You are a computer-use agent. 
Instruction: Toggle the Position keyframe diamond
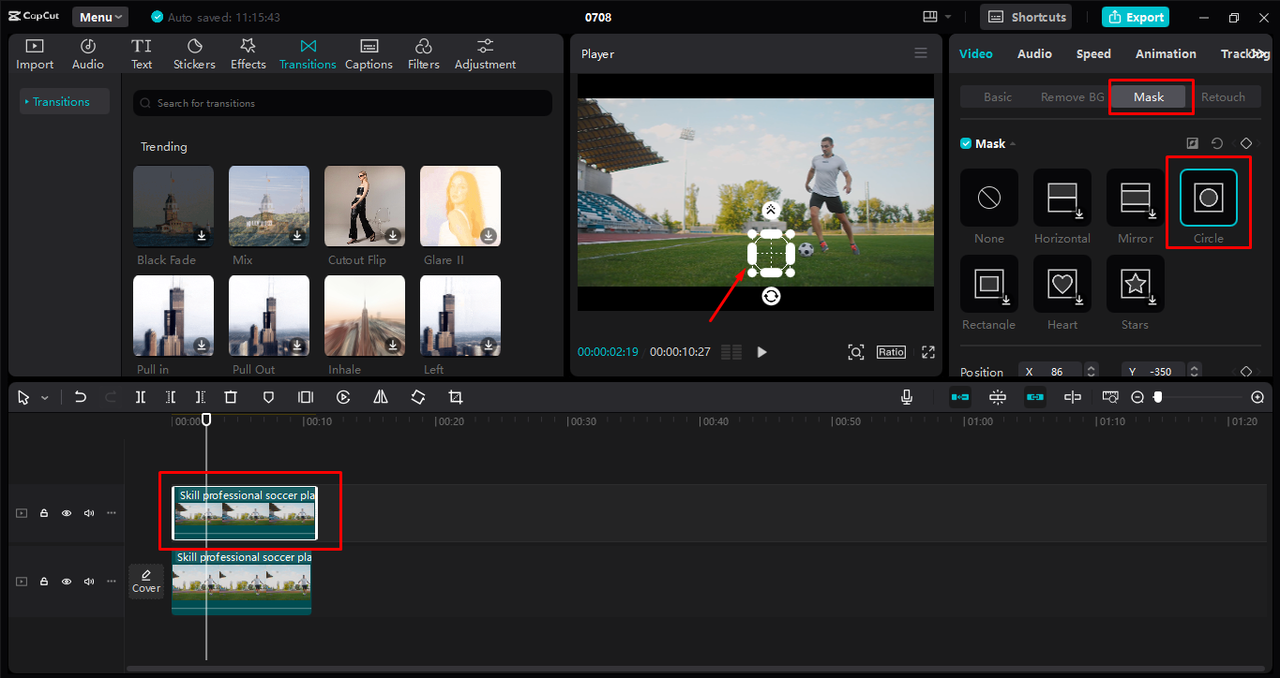pos(1246,371)
